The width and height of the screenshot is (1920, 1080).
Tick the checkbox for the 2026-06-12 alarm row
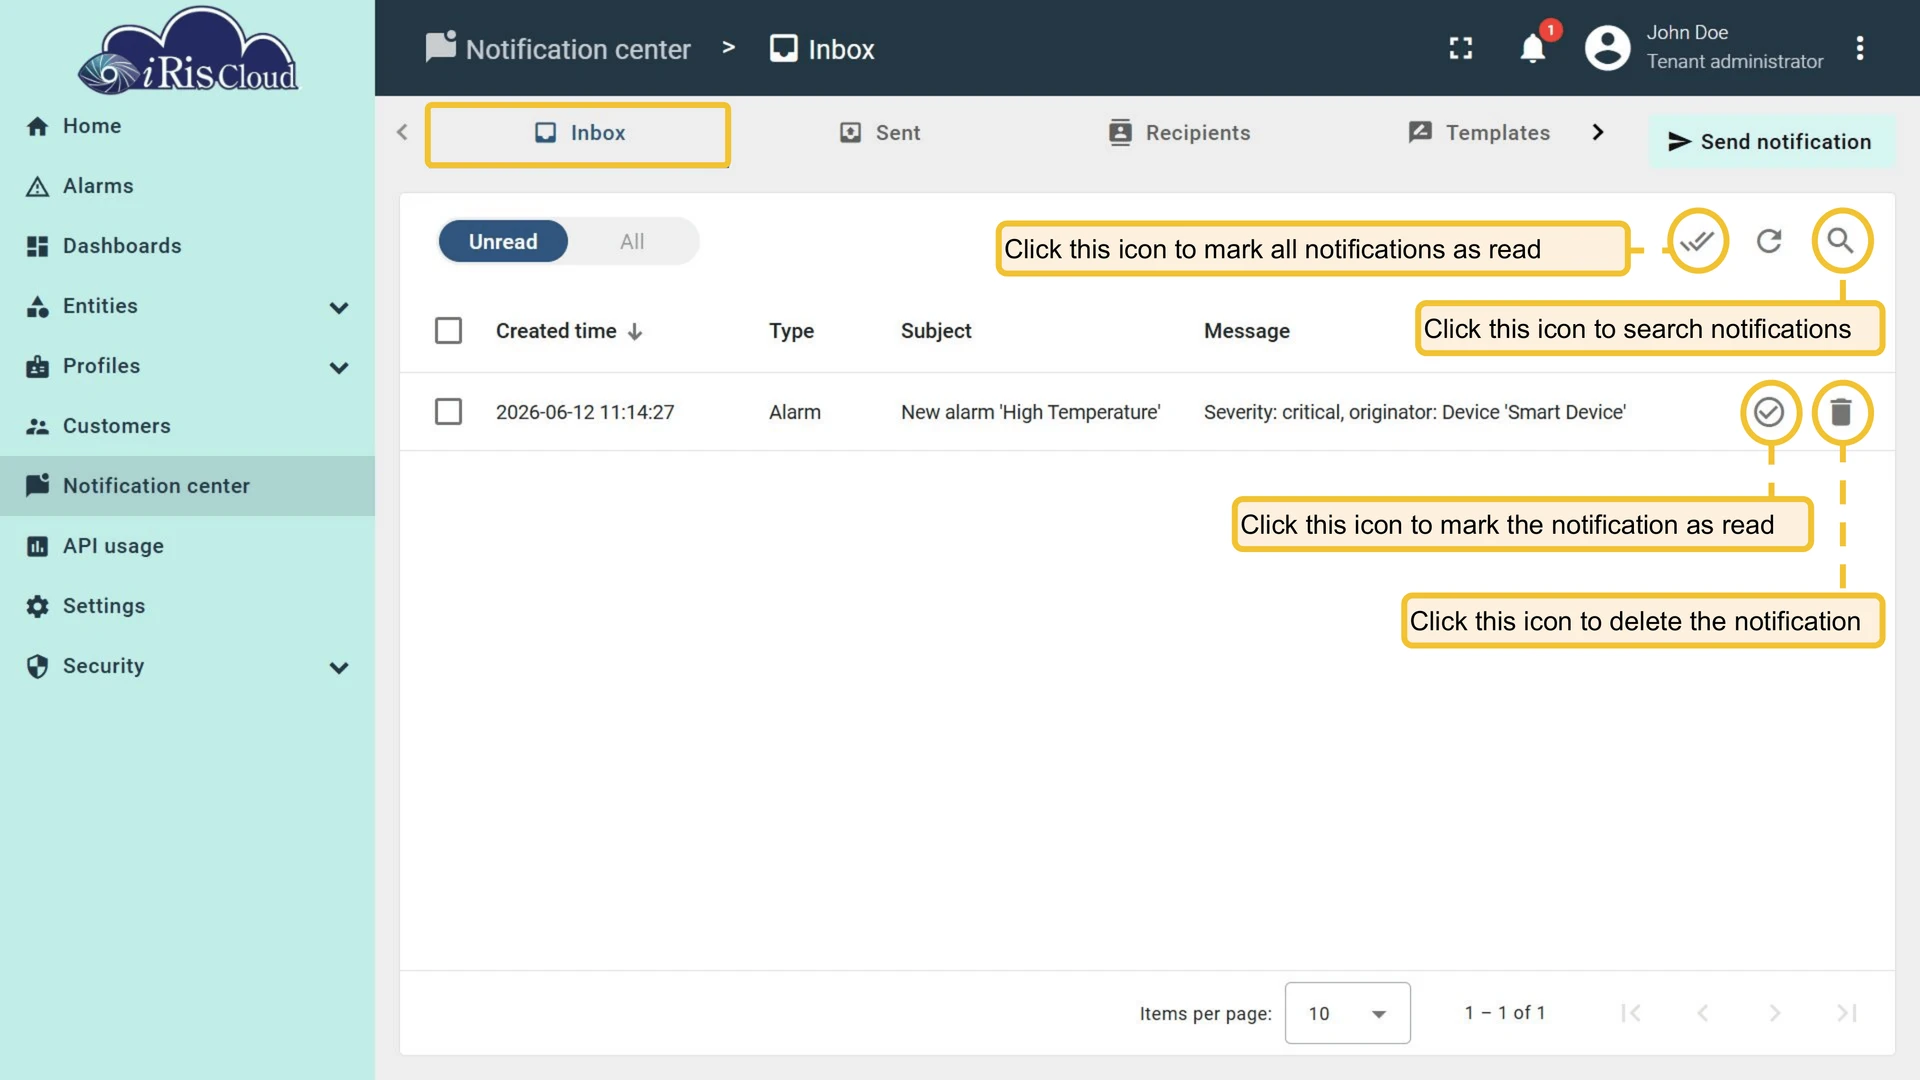448,411
